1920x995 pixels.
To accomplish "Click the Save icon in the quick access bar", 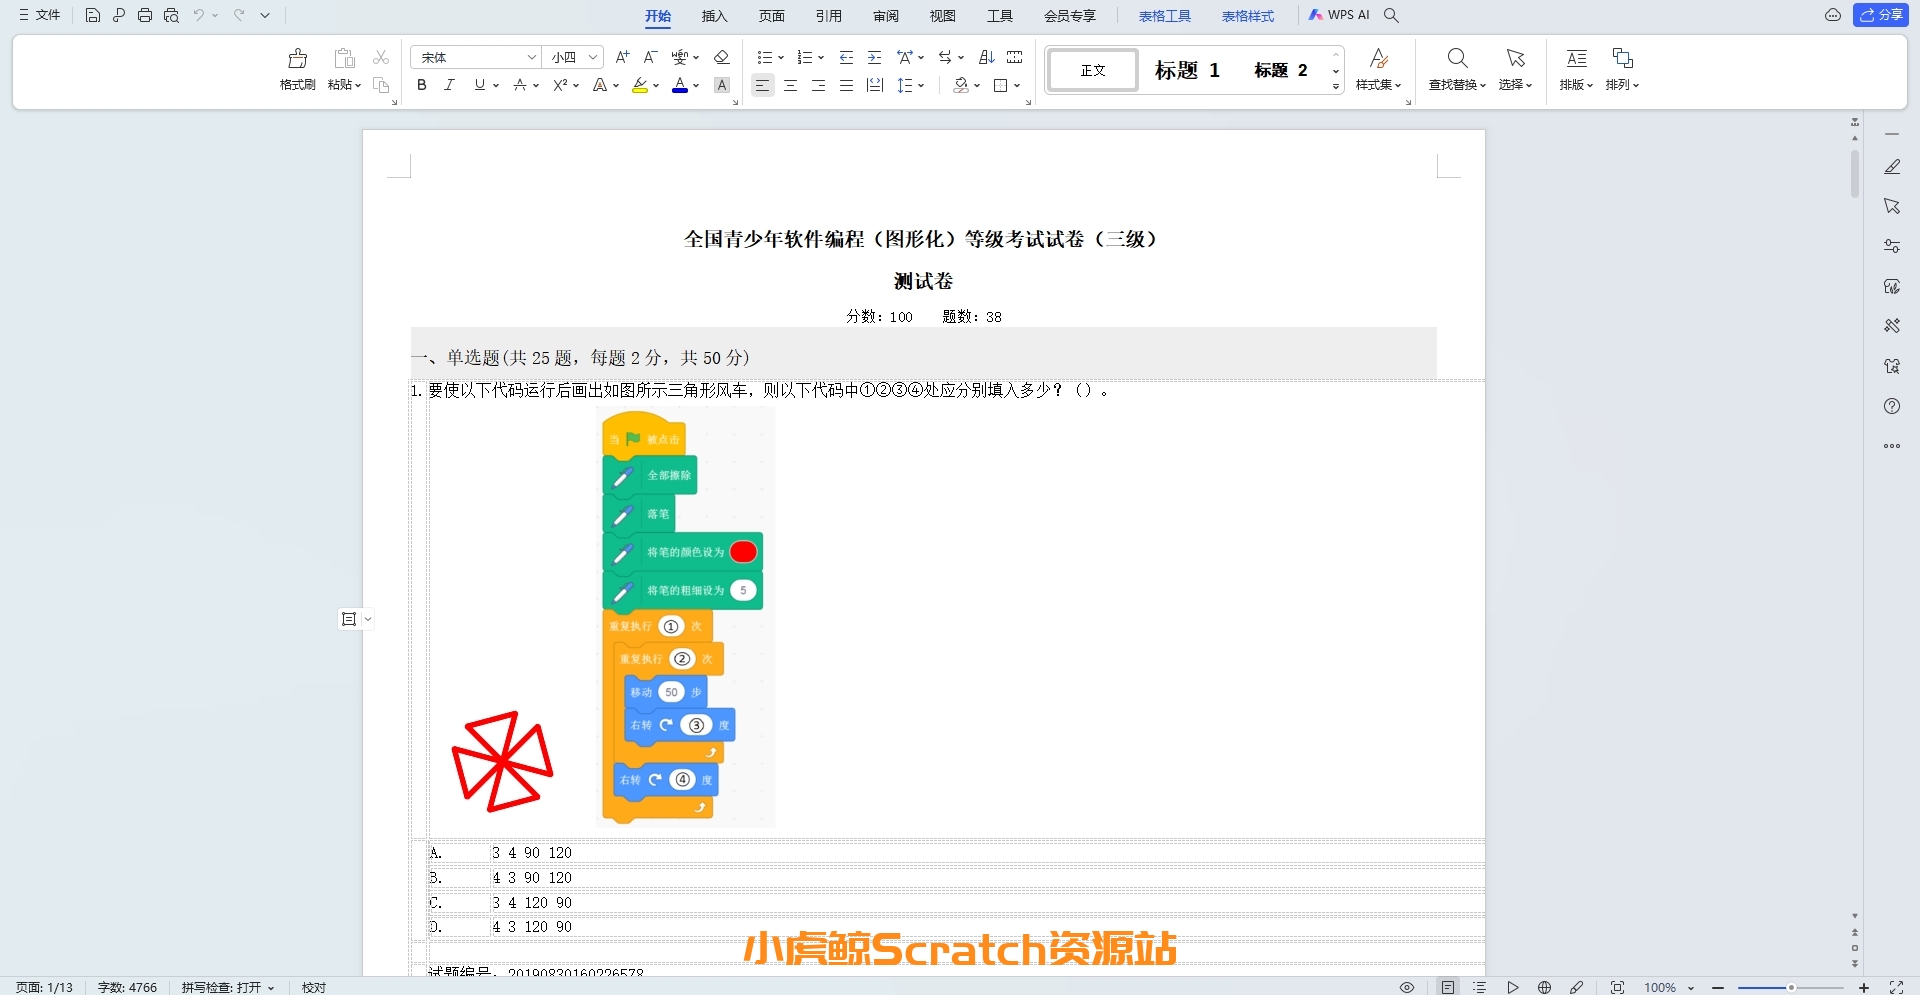I will [92, 15].
